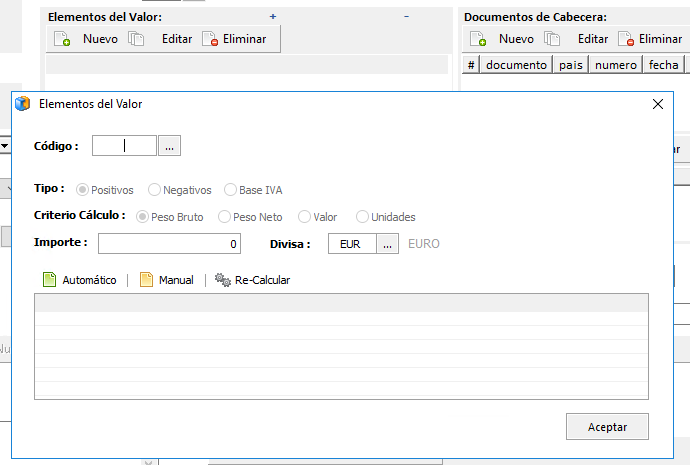This screenshot has width=690, height=465.
Task: Click Eliminar icon in Documentos de Cabecera
Action: (x=626, y=39)
